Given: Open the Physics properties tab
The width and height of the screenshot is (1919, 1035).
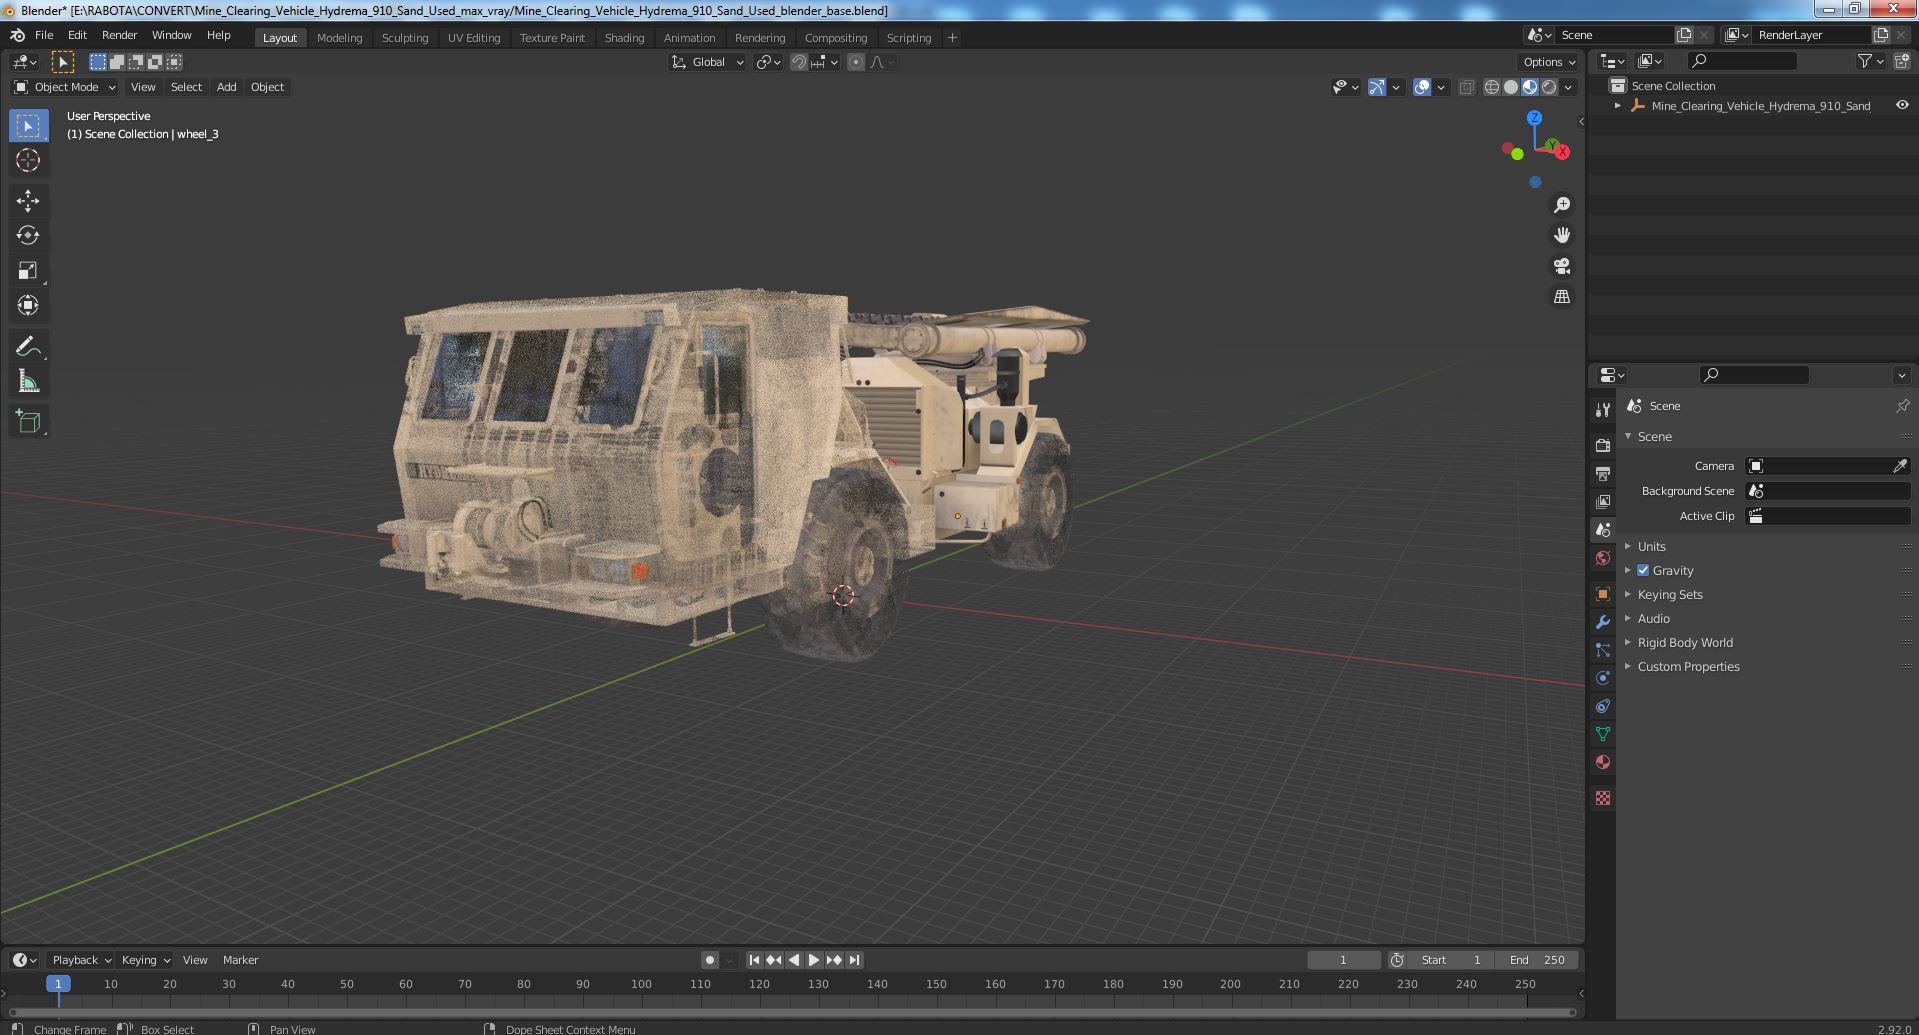Looking at the screenshot, I should tap(1603, 678).
